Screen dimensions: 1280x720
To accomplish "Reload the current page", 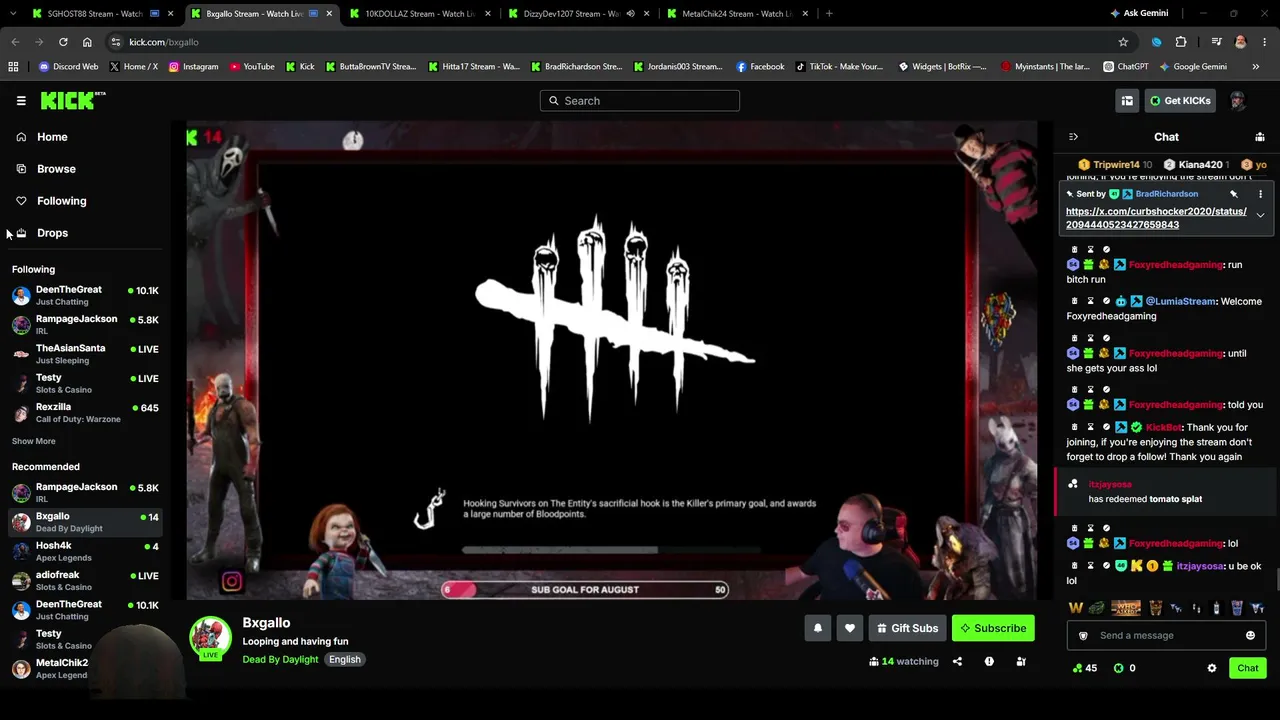I will pyautogui.click(x=63, y=42).
